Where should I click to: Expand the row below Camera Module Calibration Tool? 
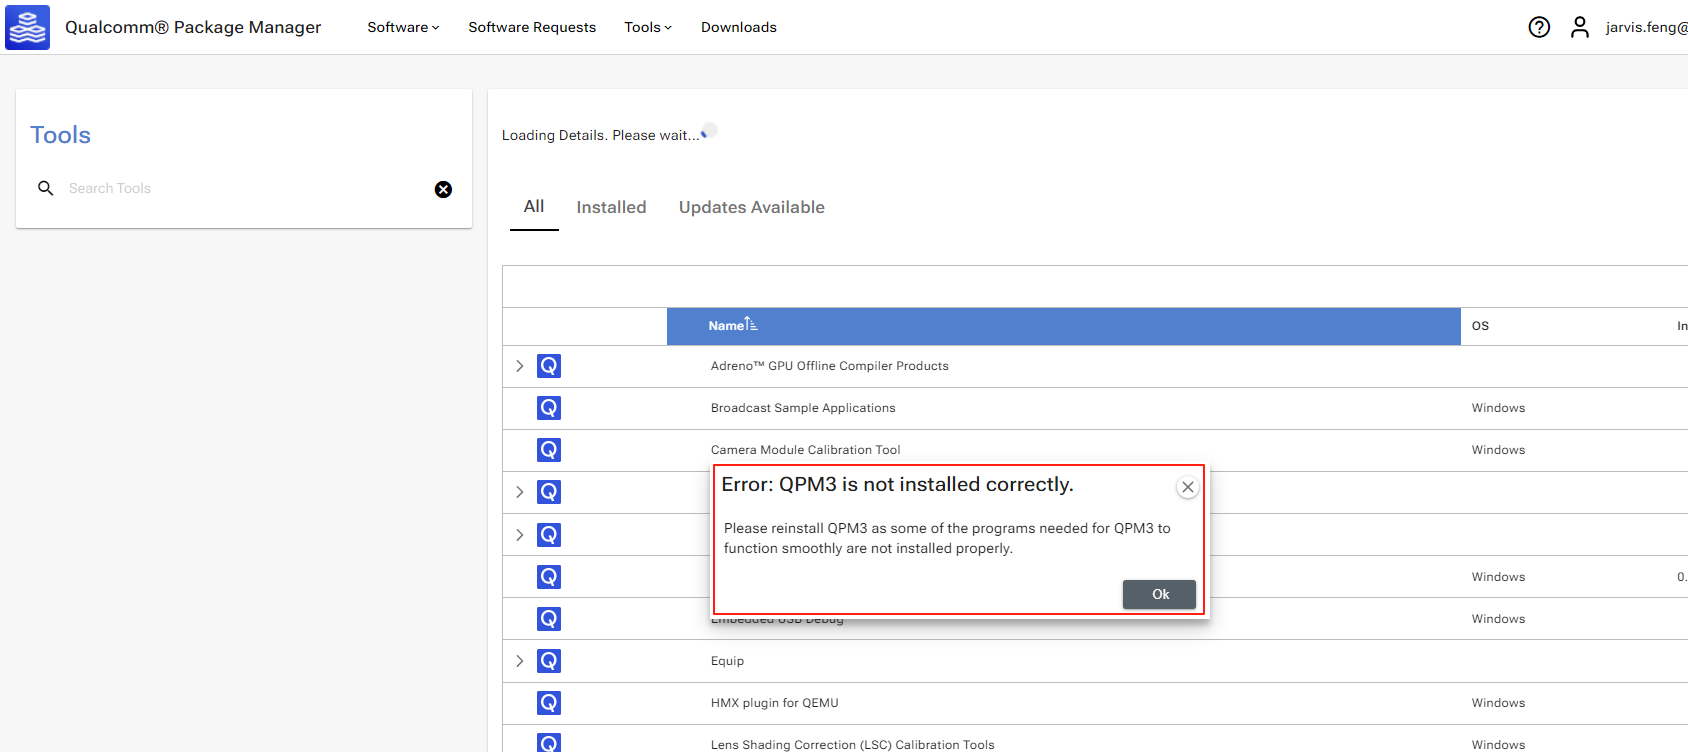[519, 492]
